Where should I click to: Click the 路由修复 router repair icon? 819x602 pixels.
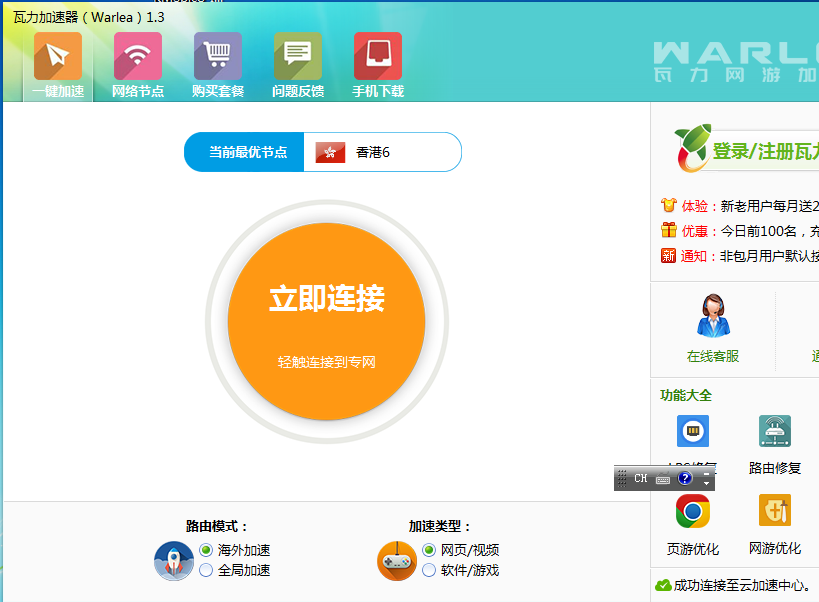pyautogui.click(x=775, y=431)
